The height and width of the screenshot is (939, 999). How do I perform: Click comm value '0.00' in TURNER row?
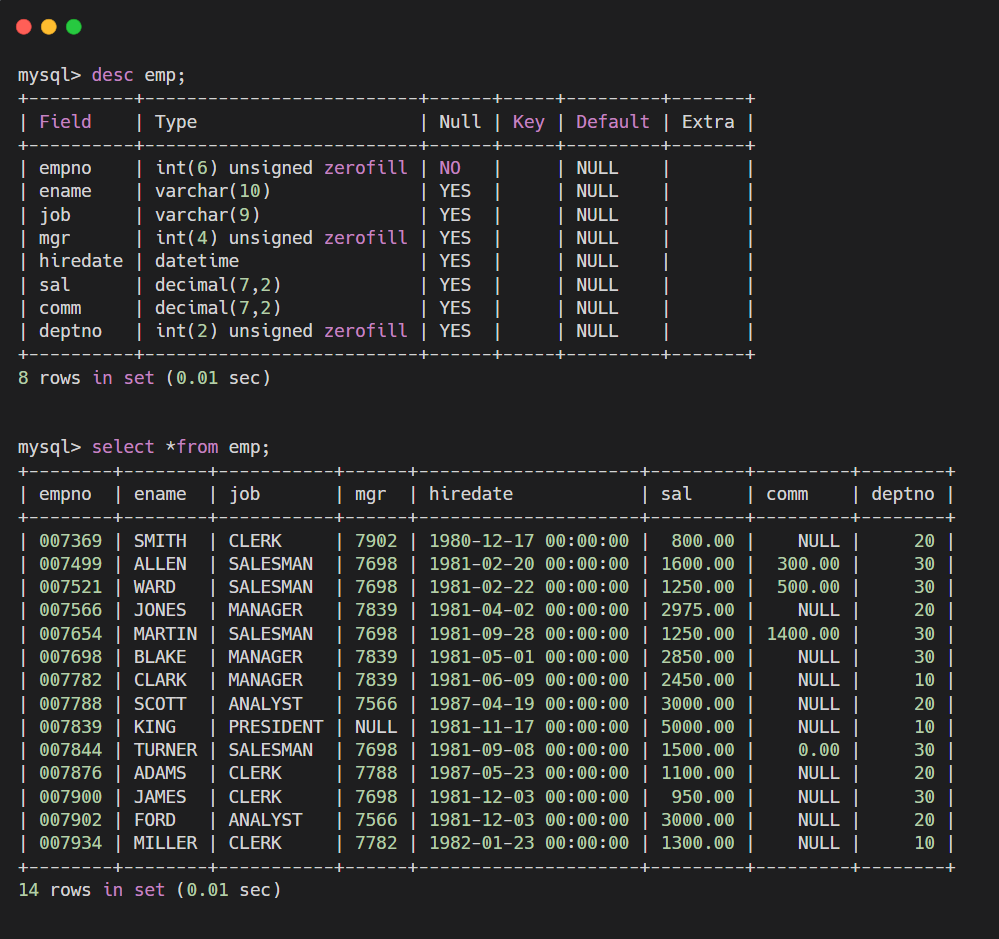click(x=819, y=750)
